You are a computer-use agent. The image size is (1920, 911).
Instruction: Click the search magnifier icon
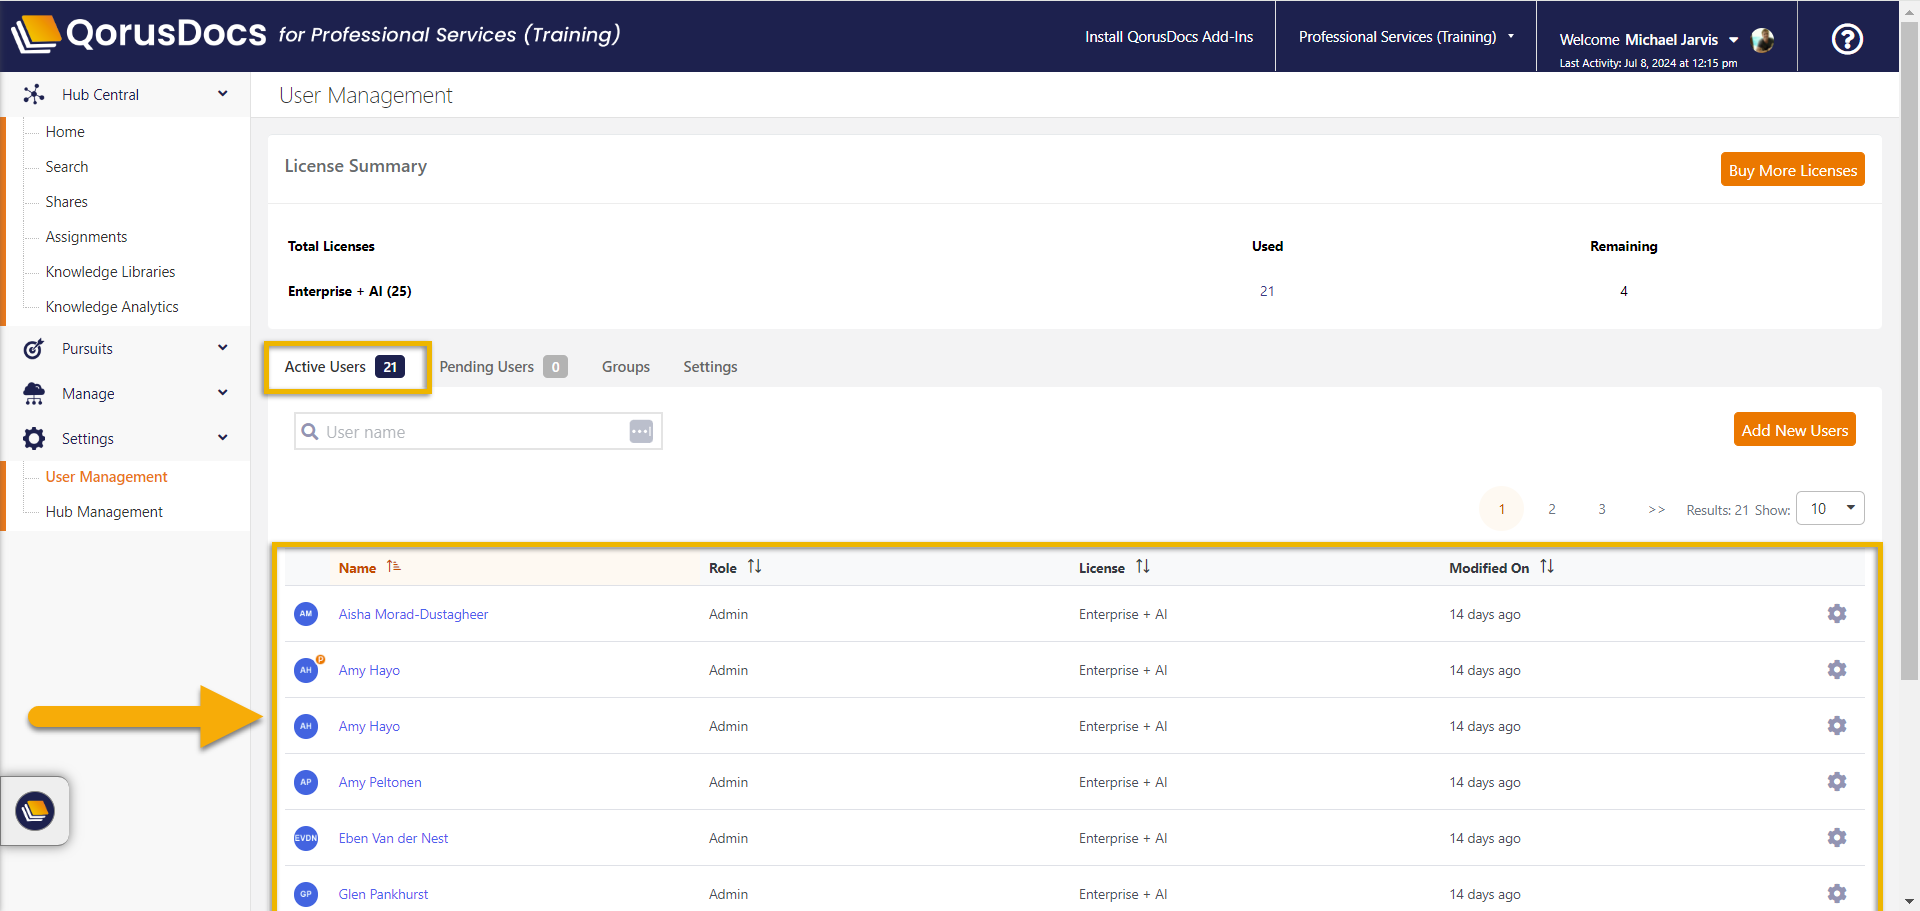(310, 432)
